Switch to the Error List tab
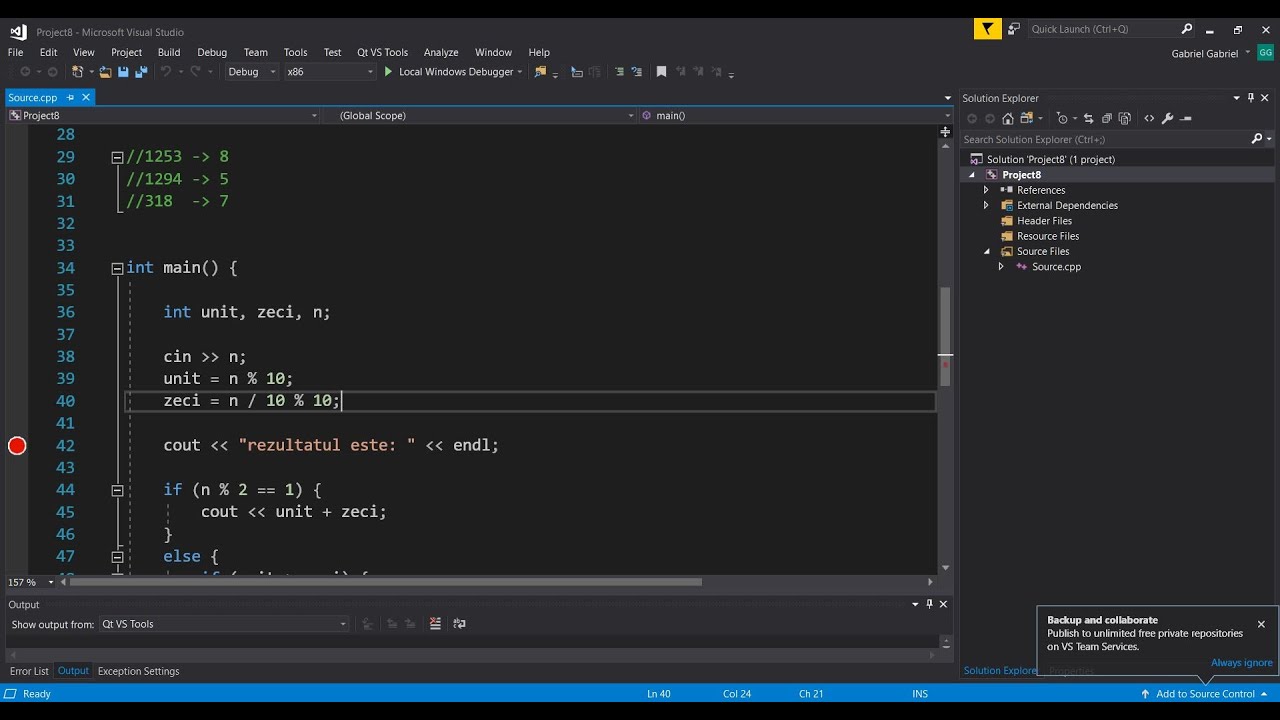Screen dimensions: 1280x720 tap(29, 671)
